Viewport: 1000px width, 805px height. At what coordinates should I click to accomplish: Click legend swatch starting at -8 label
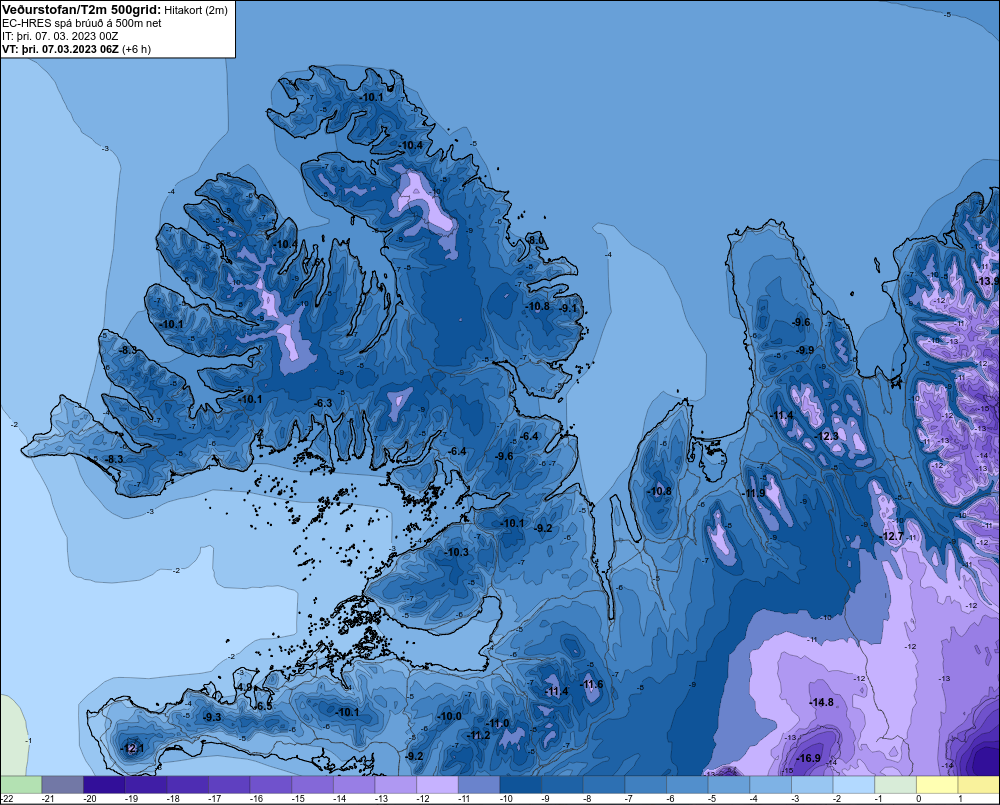pos(604,785)
